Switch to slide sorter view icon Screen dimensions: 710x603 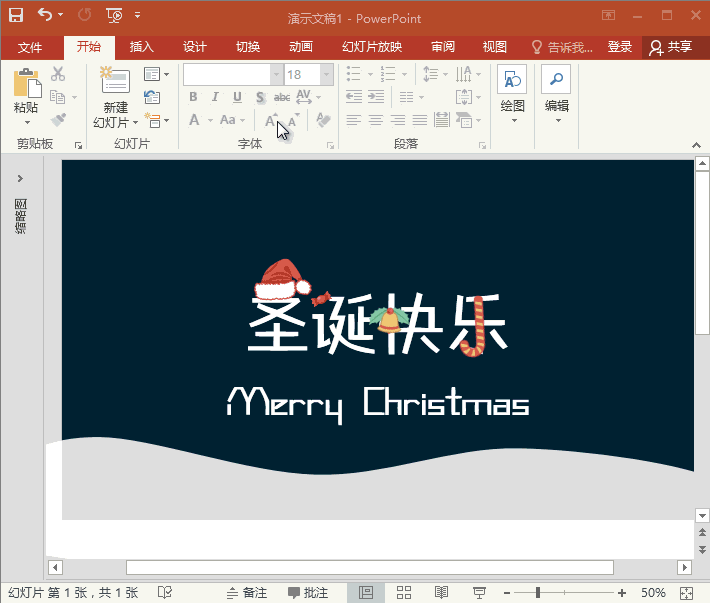[404, 593]
